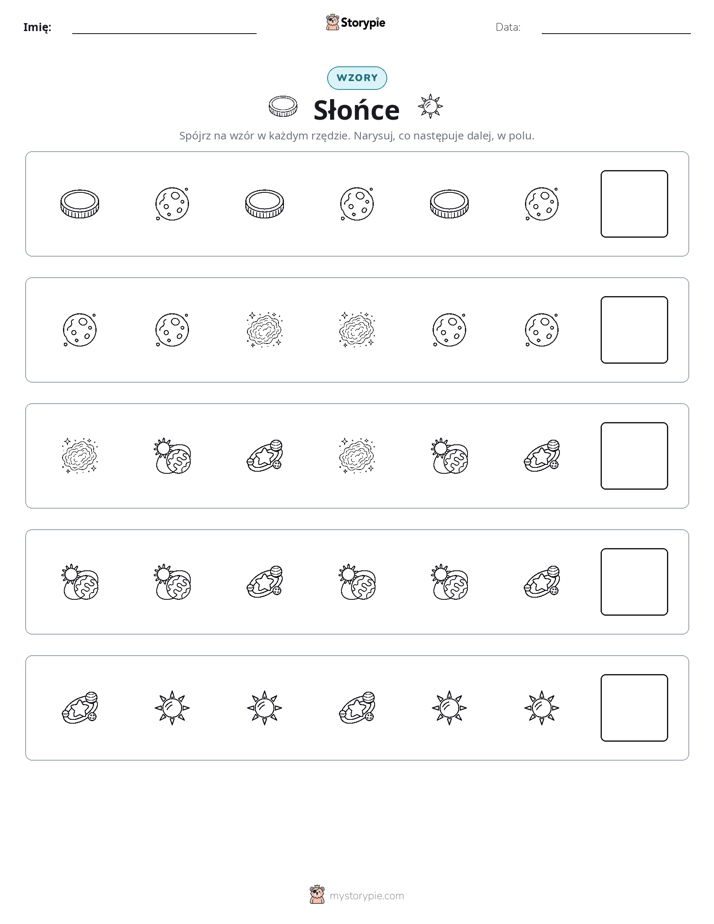Click the coin icon left of Słońce title
This screenshot has height=924, width=714.
pos(283,107)
